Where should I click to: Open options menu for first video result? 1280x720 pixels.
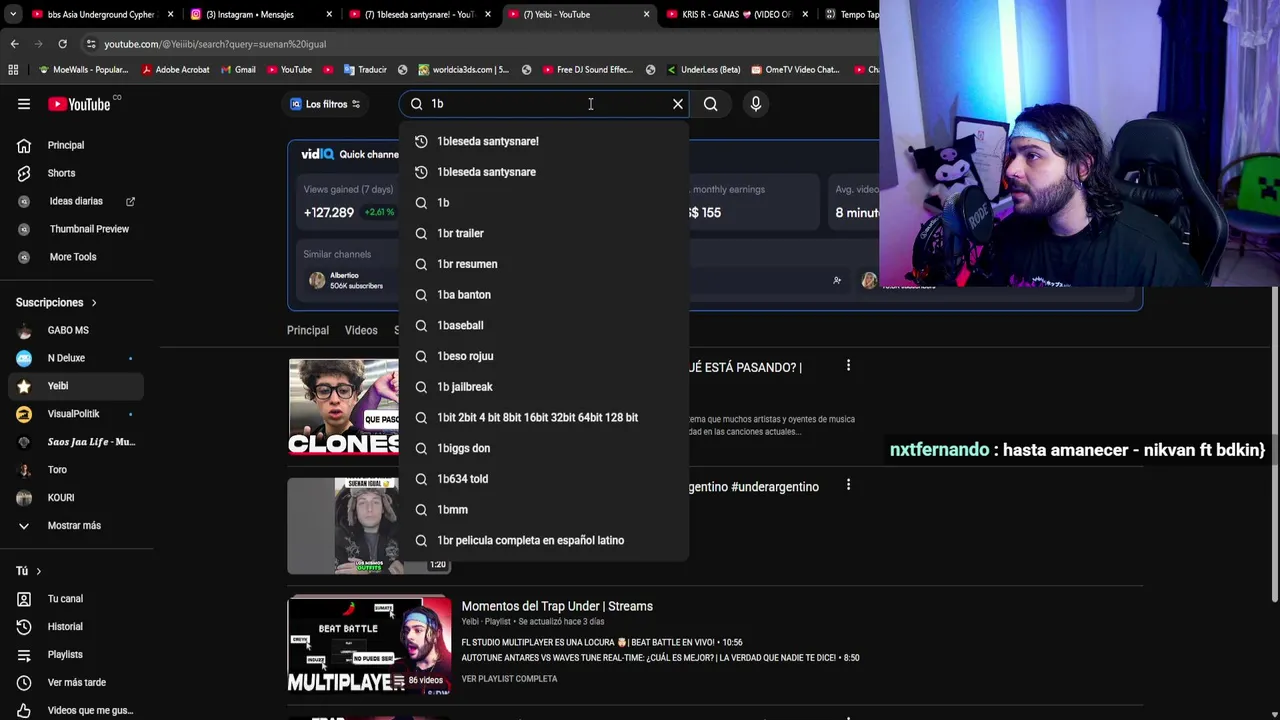point(848,366)
